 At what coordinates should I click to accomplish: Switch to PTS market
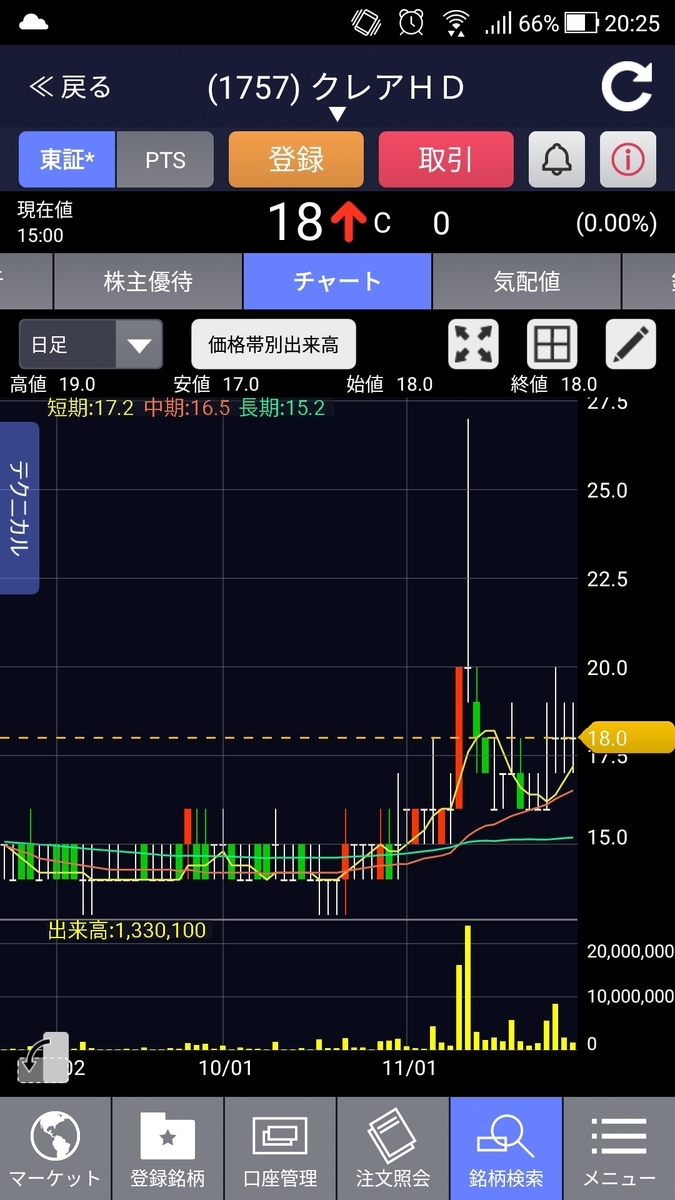point(165,159)
